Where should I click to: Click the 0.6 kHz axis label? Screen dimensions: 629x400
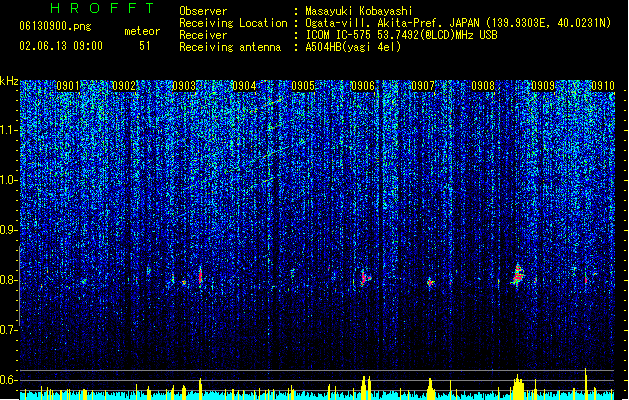tap(9, 380)
